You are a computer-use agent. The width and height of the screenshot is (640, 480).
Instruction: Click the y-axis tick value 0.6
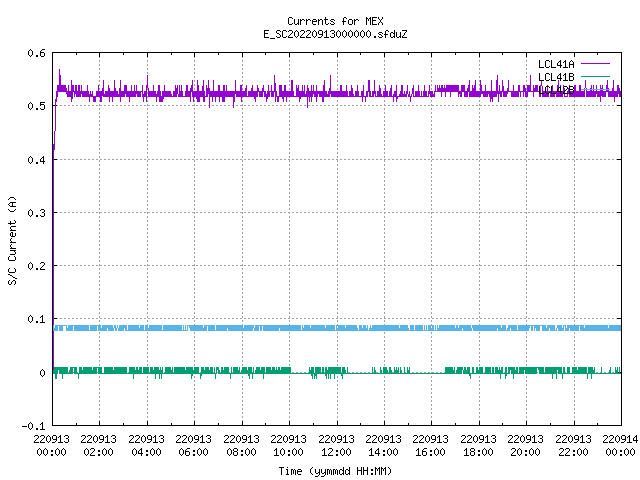[36, 53]
